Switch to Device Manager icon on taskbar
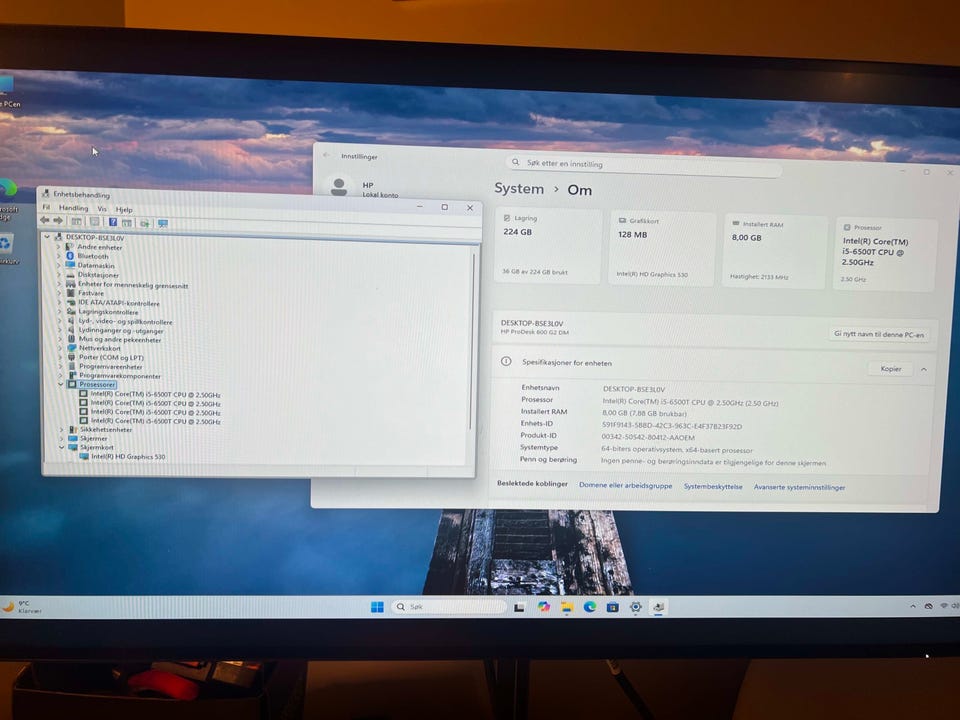 pos(659,607)
